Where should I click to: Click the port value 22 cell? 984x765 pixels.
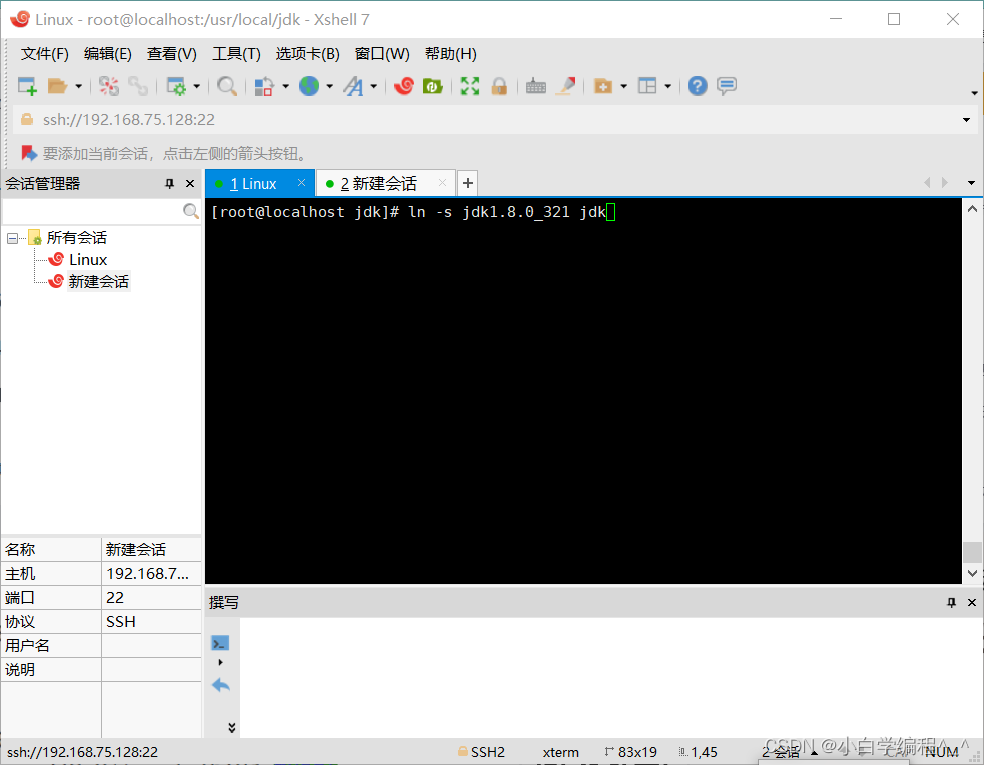[x=151, y=597]
